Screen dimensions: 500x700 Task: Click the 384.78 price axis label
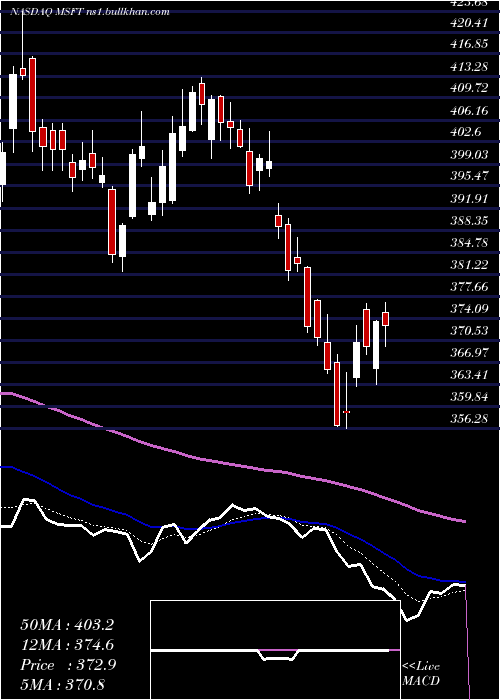coord(468,243)
